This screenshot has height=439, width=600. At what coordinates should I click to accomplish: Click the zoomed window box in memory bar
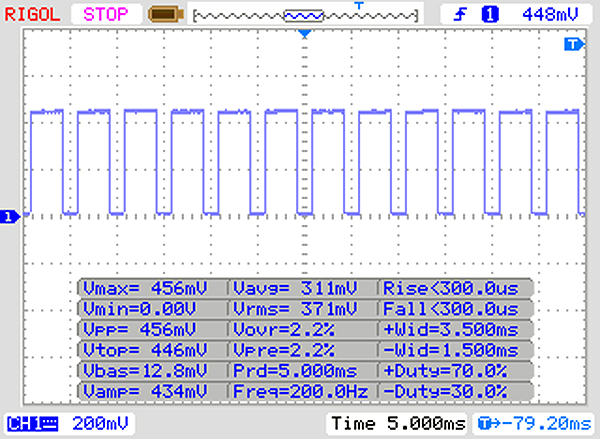(x=303, y=16)
